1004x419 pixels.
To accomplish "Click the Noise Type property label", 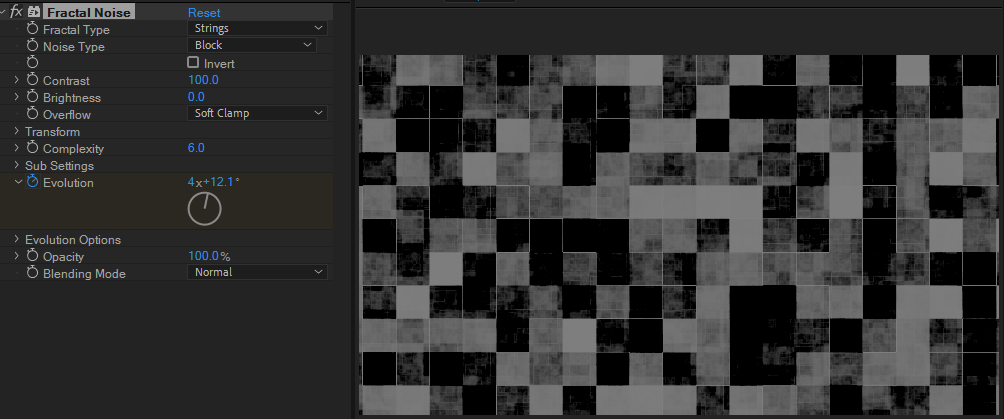I will point(74,47).
